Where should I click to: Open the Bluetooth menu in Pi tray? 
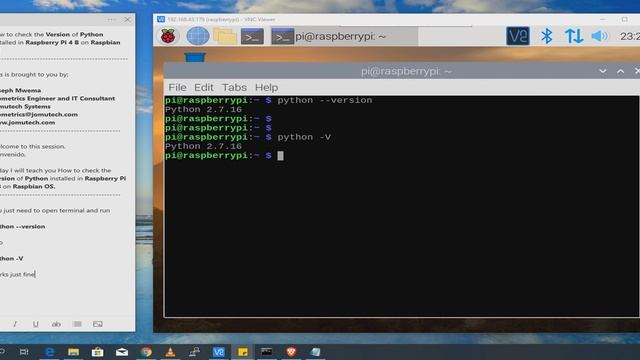tap(547, 36)
